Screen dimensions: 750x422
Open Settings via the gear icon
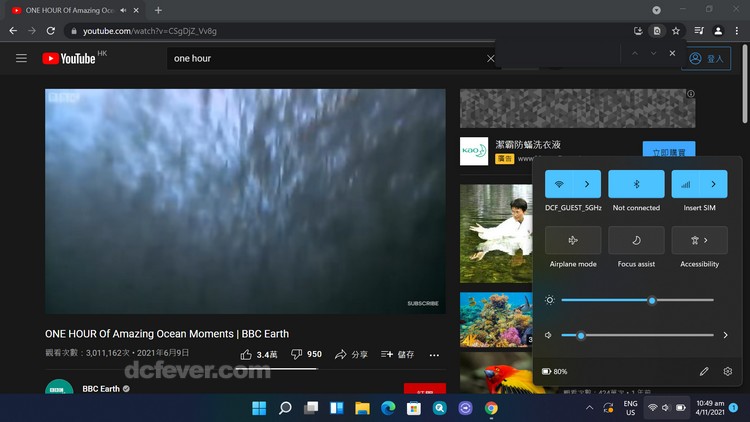(x=727, y=371)
